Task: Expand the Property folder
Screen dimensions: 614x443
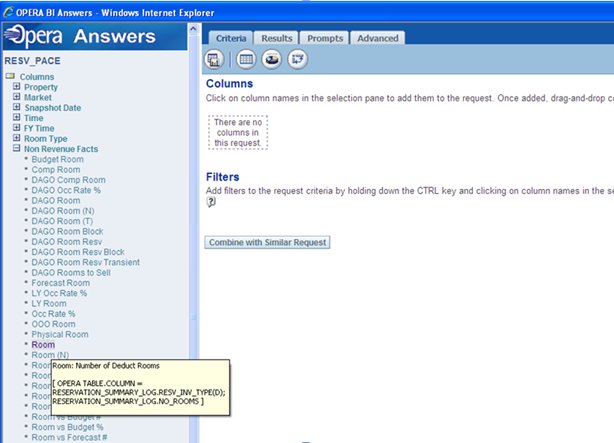Action: tap(16, 86)
